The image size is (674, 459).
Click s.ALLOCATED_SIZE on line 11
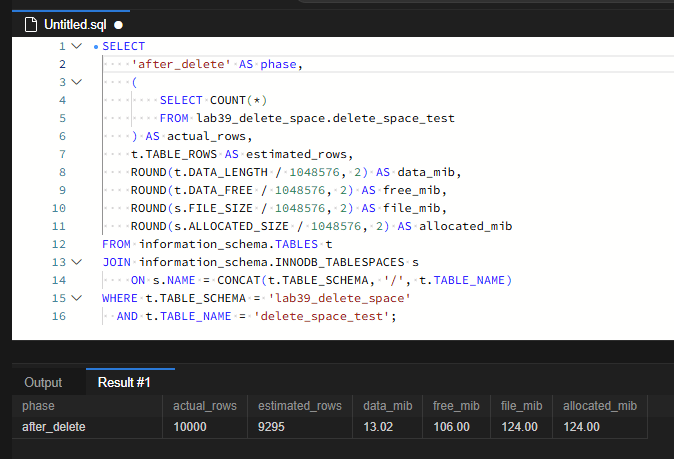click(231, 226)
